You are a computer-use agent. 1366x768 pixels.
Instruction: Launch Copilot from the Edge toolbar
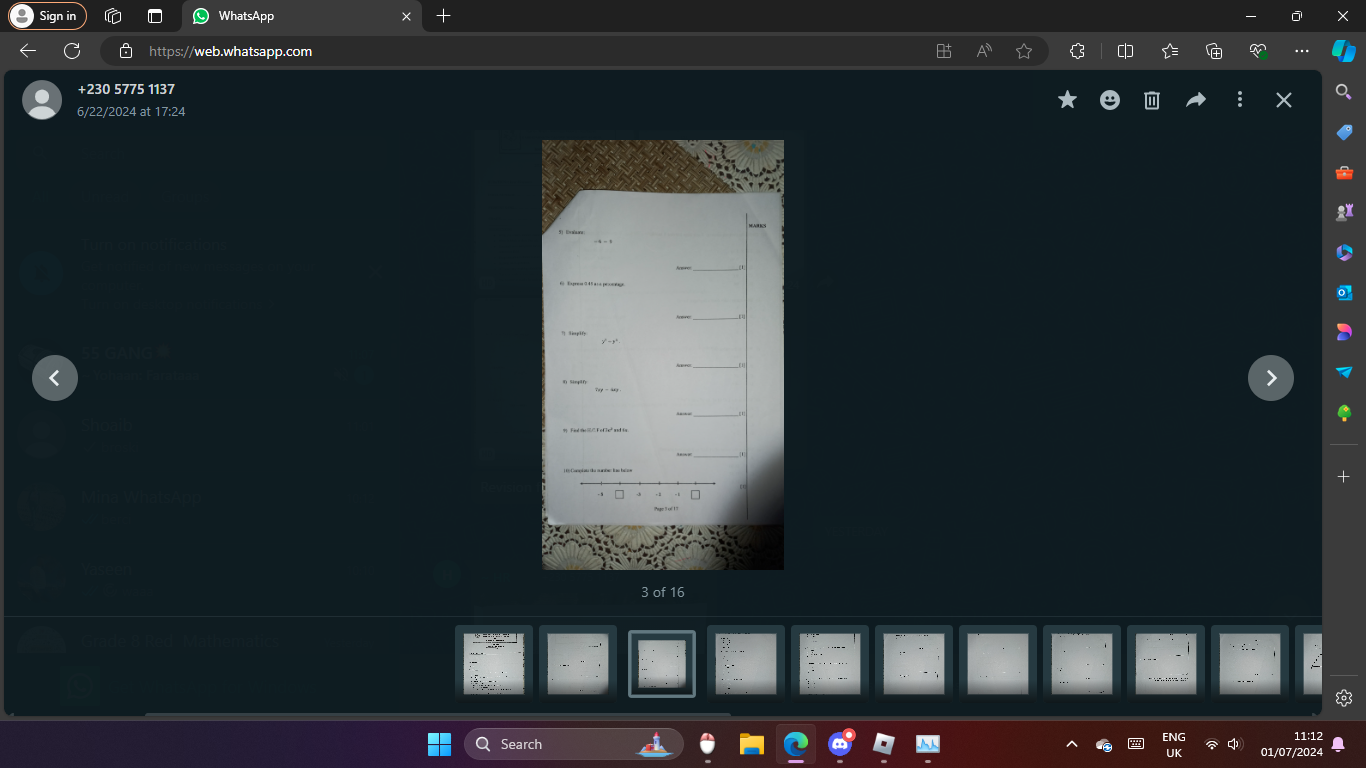1344,51
